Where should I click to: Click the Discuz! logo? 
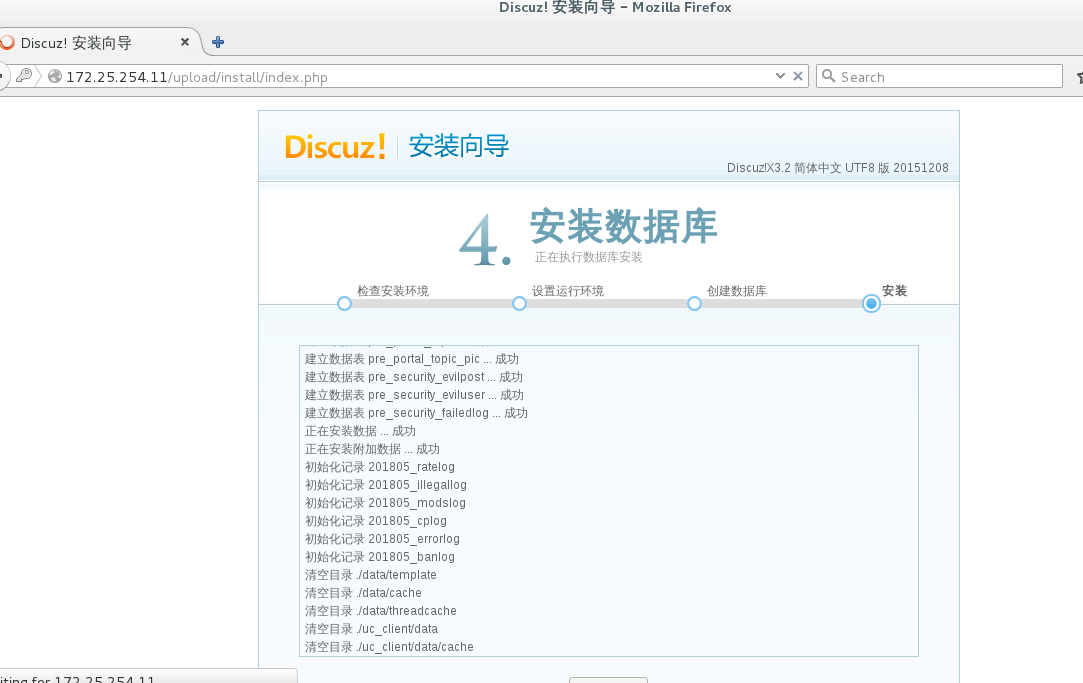pyautogui.click(x=335, y=146)
